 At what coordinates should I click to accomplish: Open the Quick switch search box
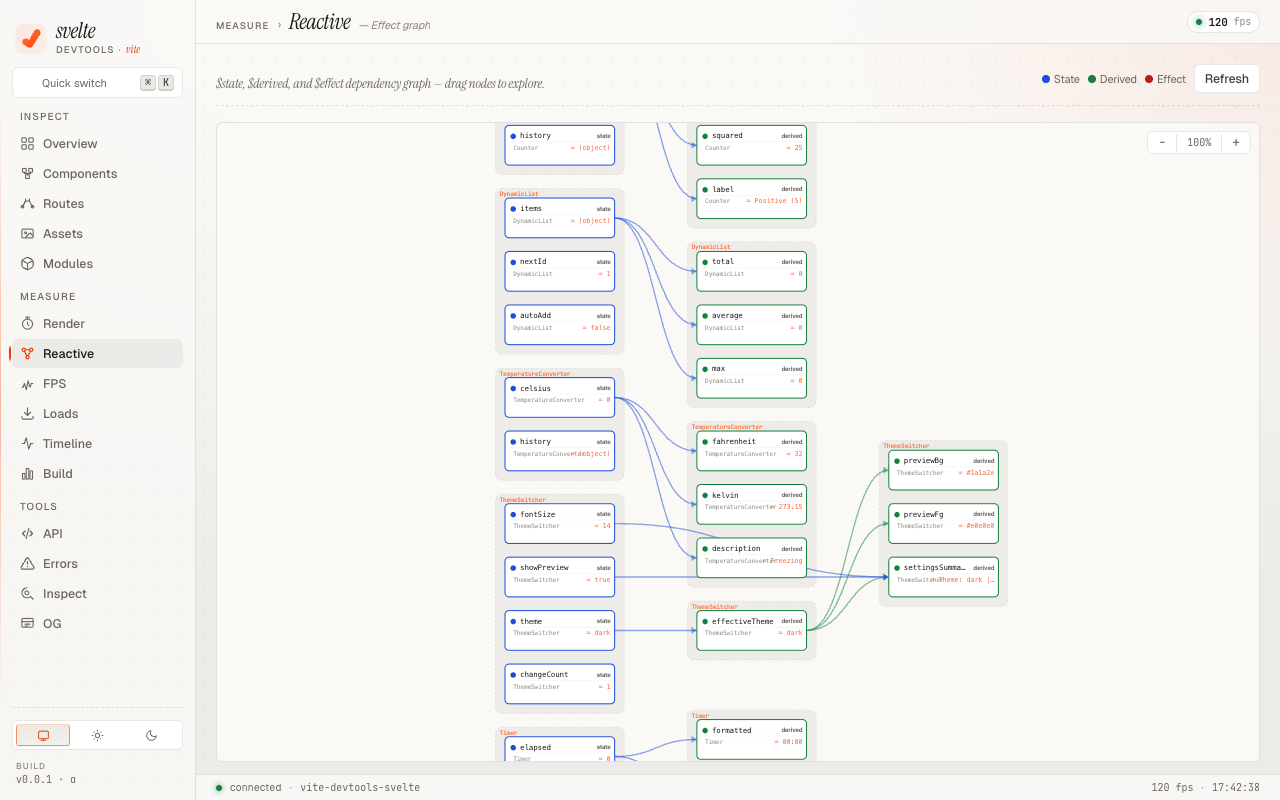pyautogui.click(x=97, y=83)
